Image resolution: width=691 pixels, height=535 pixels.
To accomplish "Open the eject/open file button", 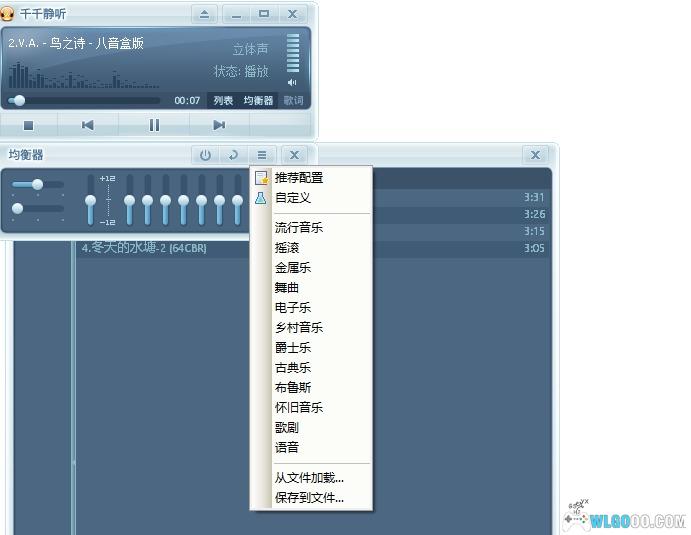I will [x=204, y=14].
